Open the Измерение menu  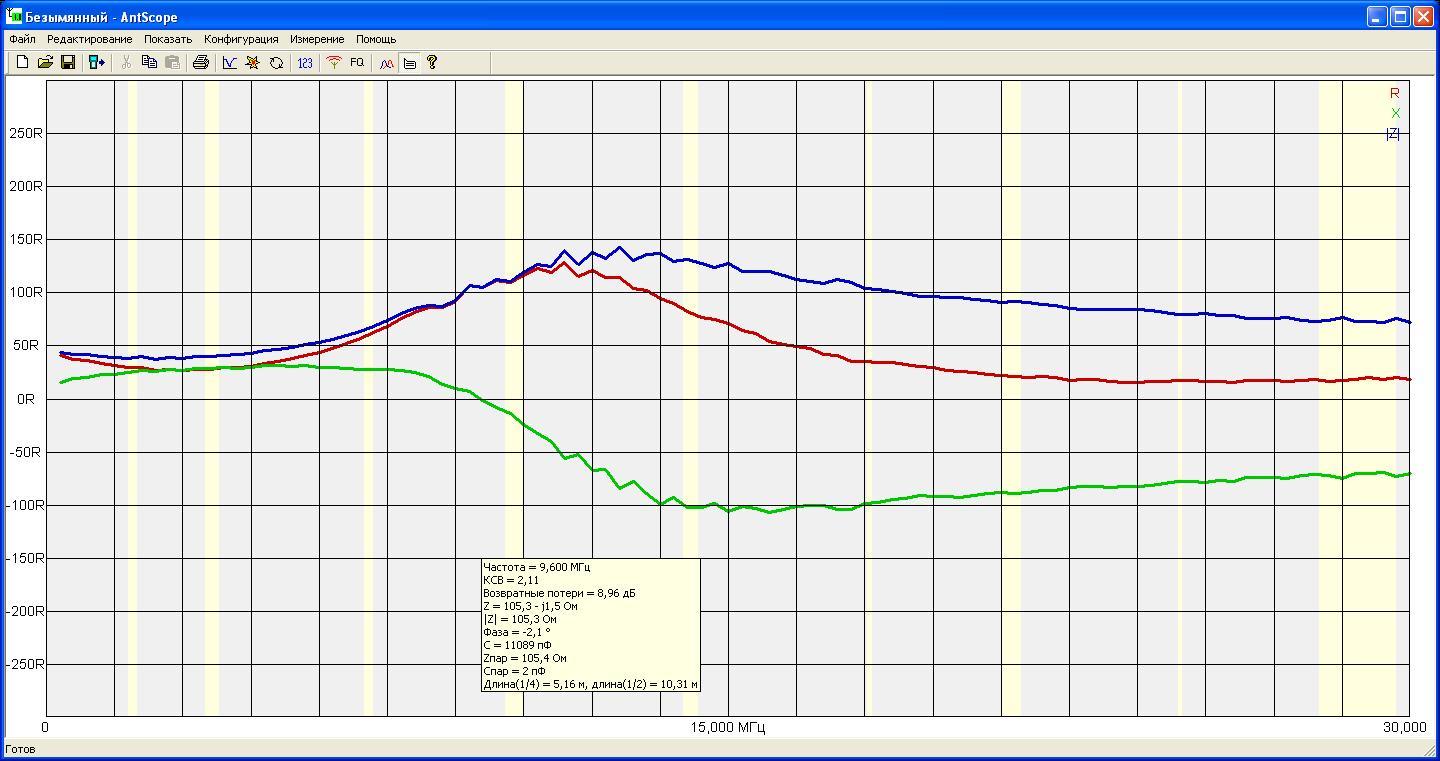[x=317, y=39]
